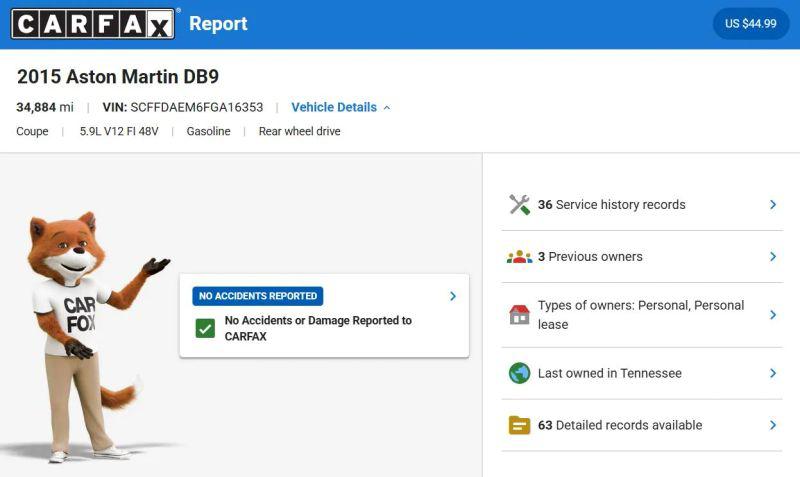Viewport: 800px width, 477px height.
Task: Click the previous owners people icon
Action: pyautogui.click(x=519, y=257)
